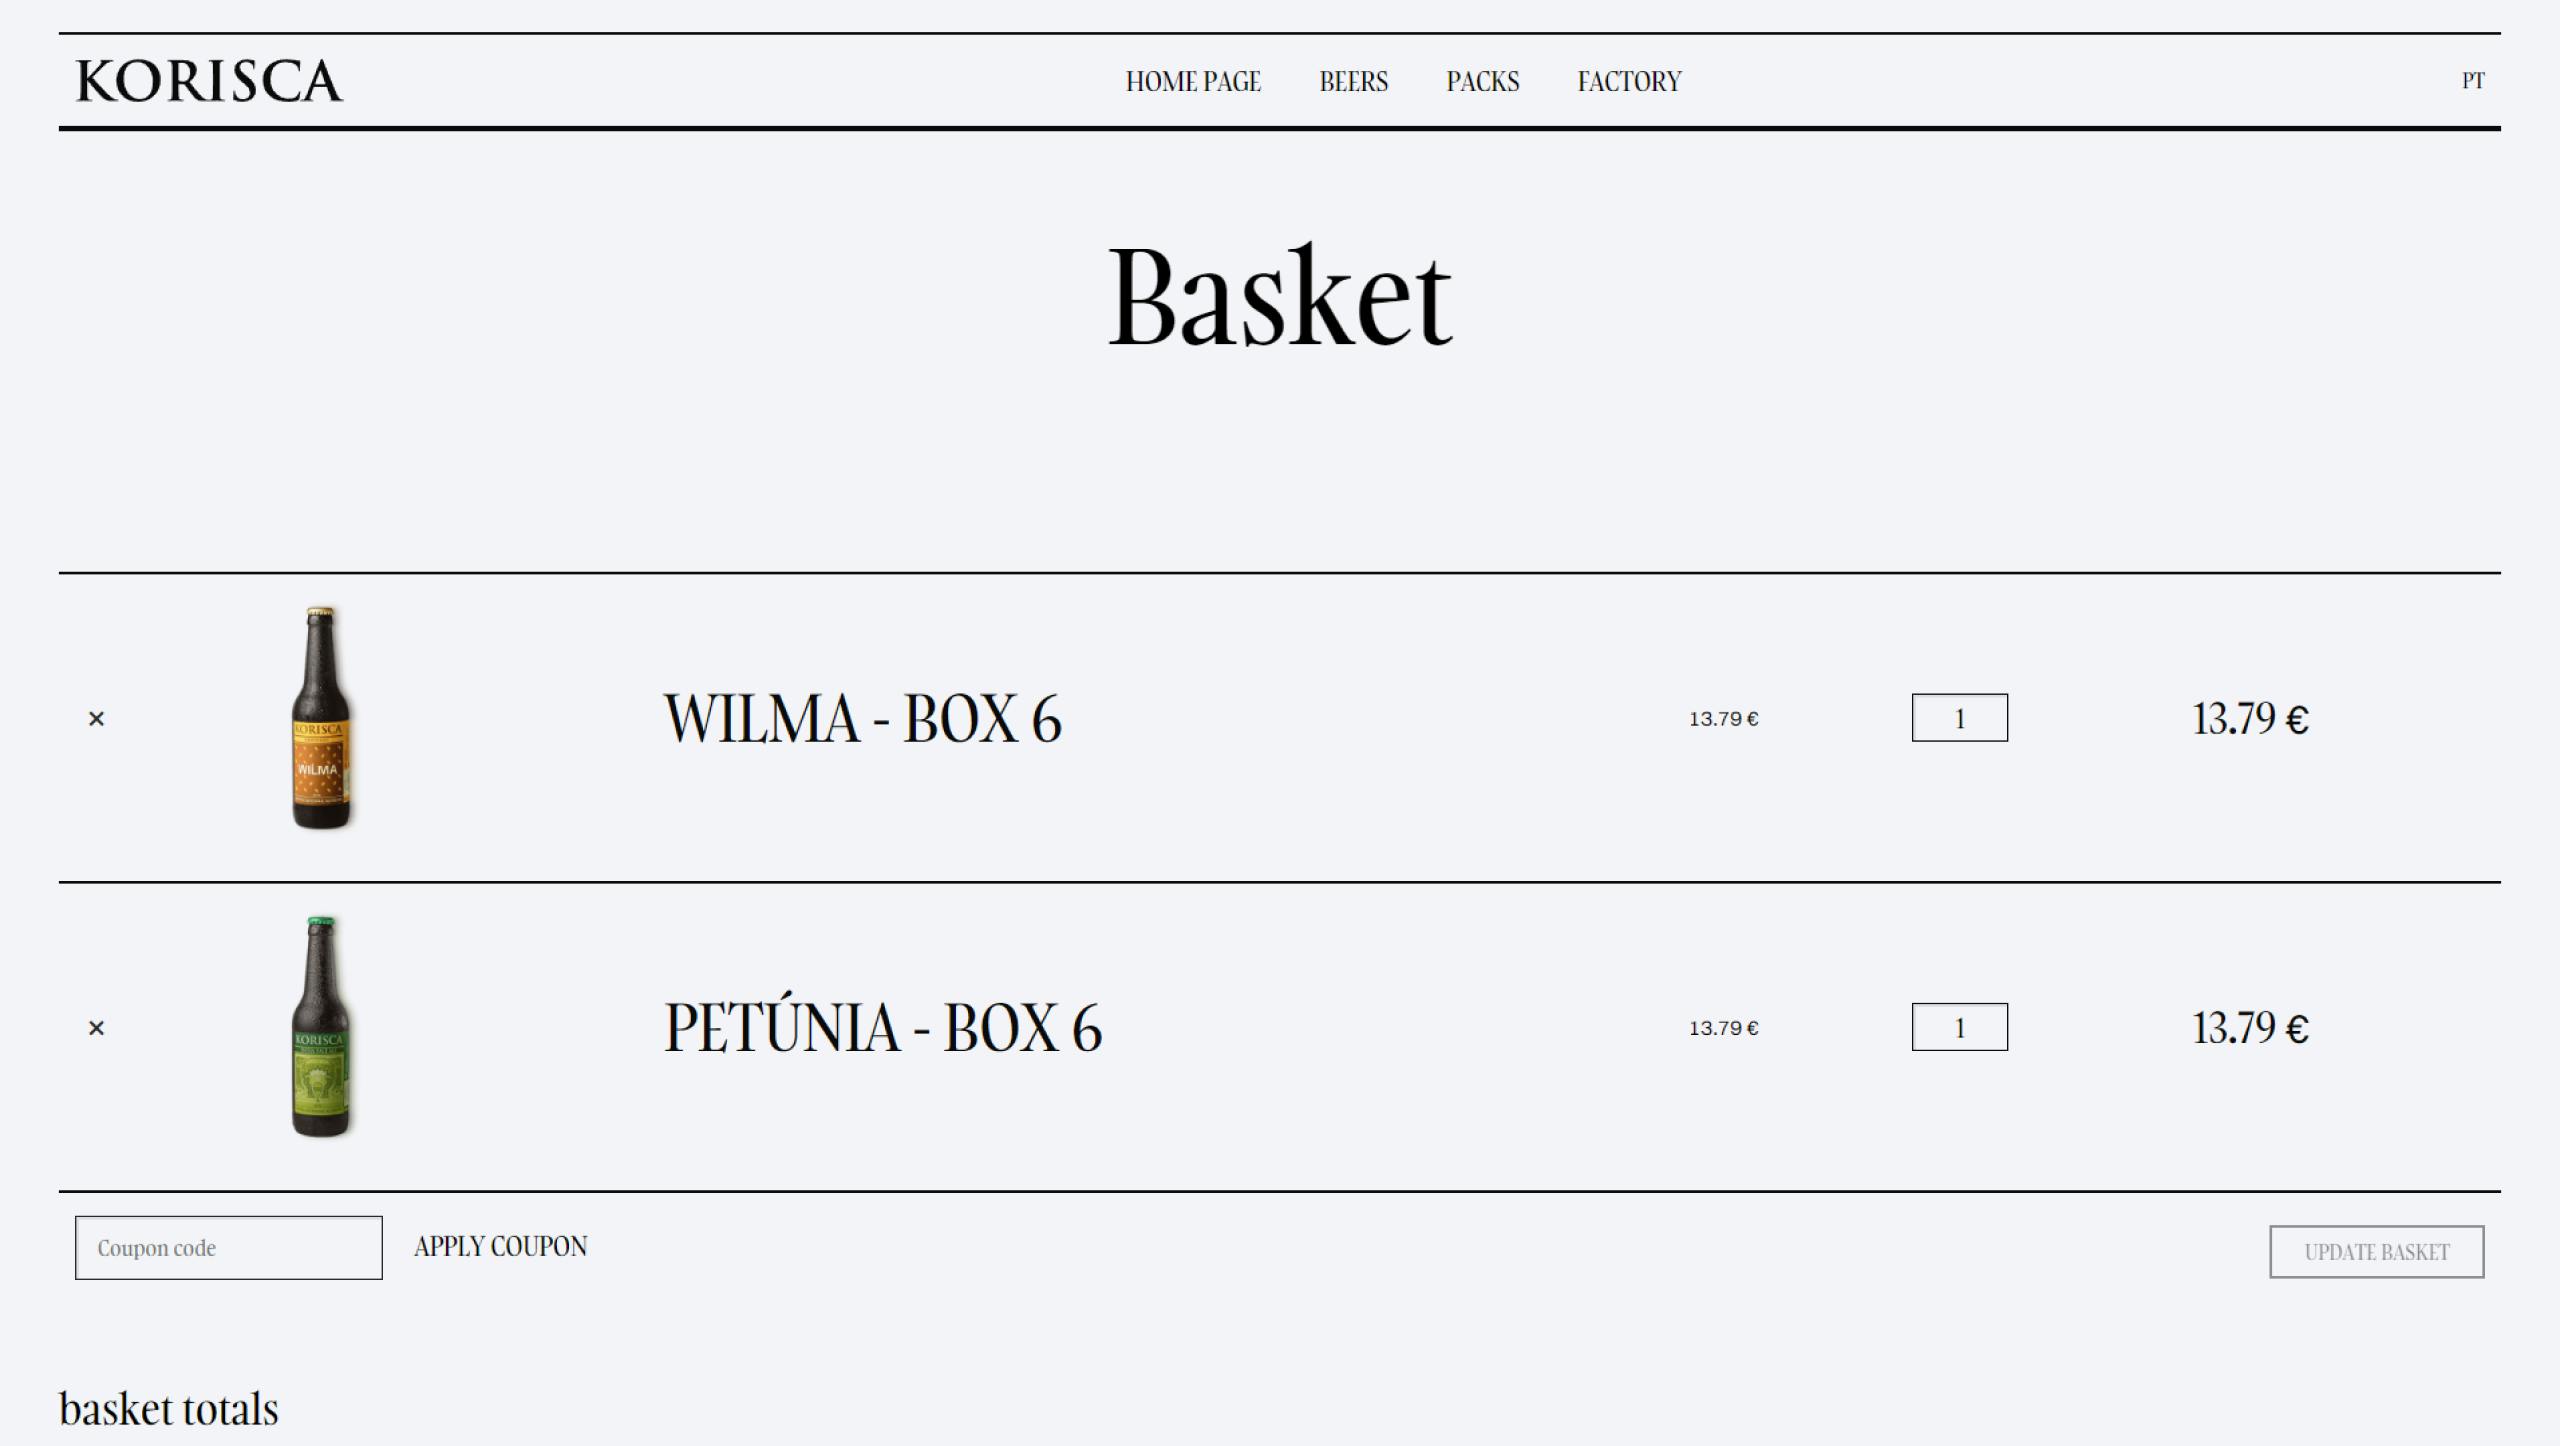Remove Petúnia Box 6 from basket
This screenshot has height=1446, width=2560.
96,1028
